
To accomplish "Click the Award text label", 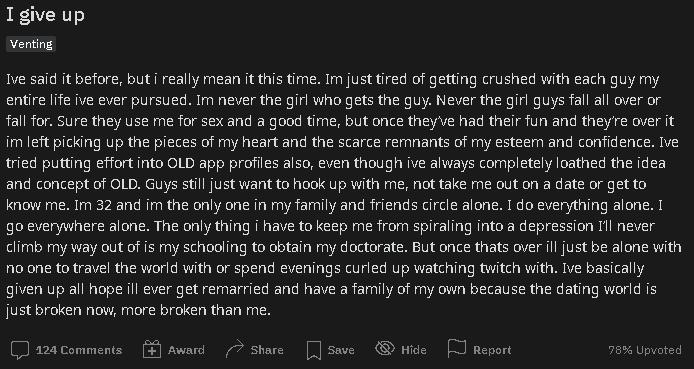I will pyautogui.click(x=186, y=350).
